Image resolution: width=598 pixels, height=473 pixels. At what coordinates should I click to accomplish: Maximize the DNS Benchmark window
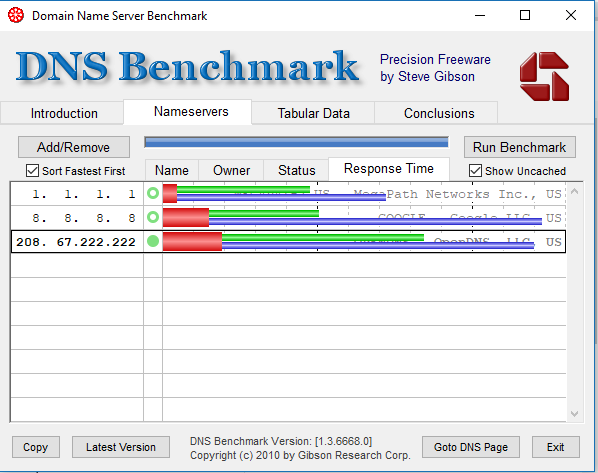tap(525, 15)
